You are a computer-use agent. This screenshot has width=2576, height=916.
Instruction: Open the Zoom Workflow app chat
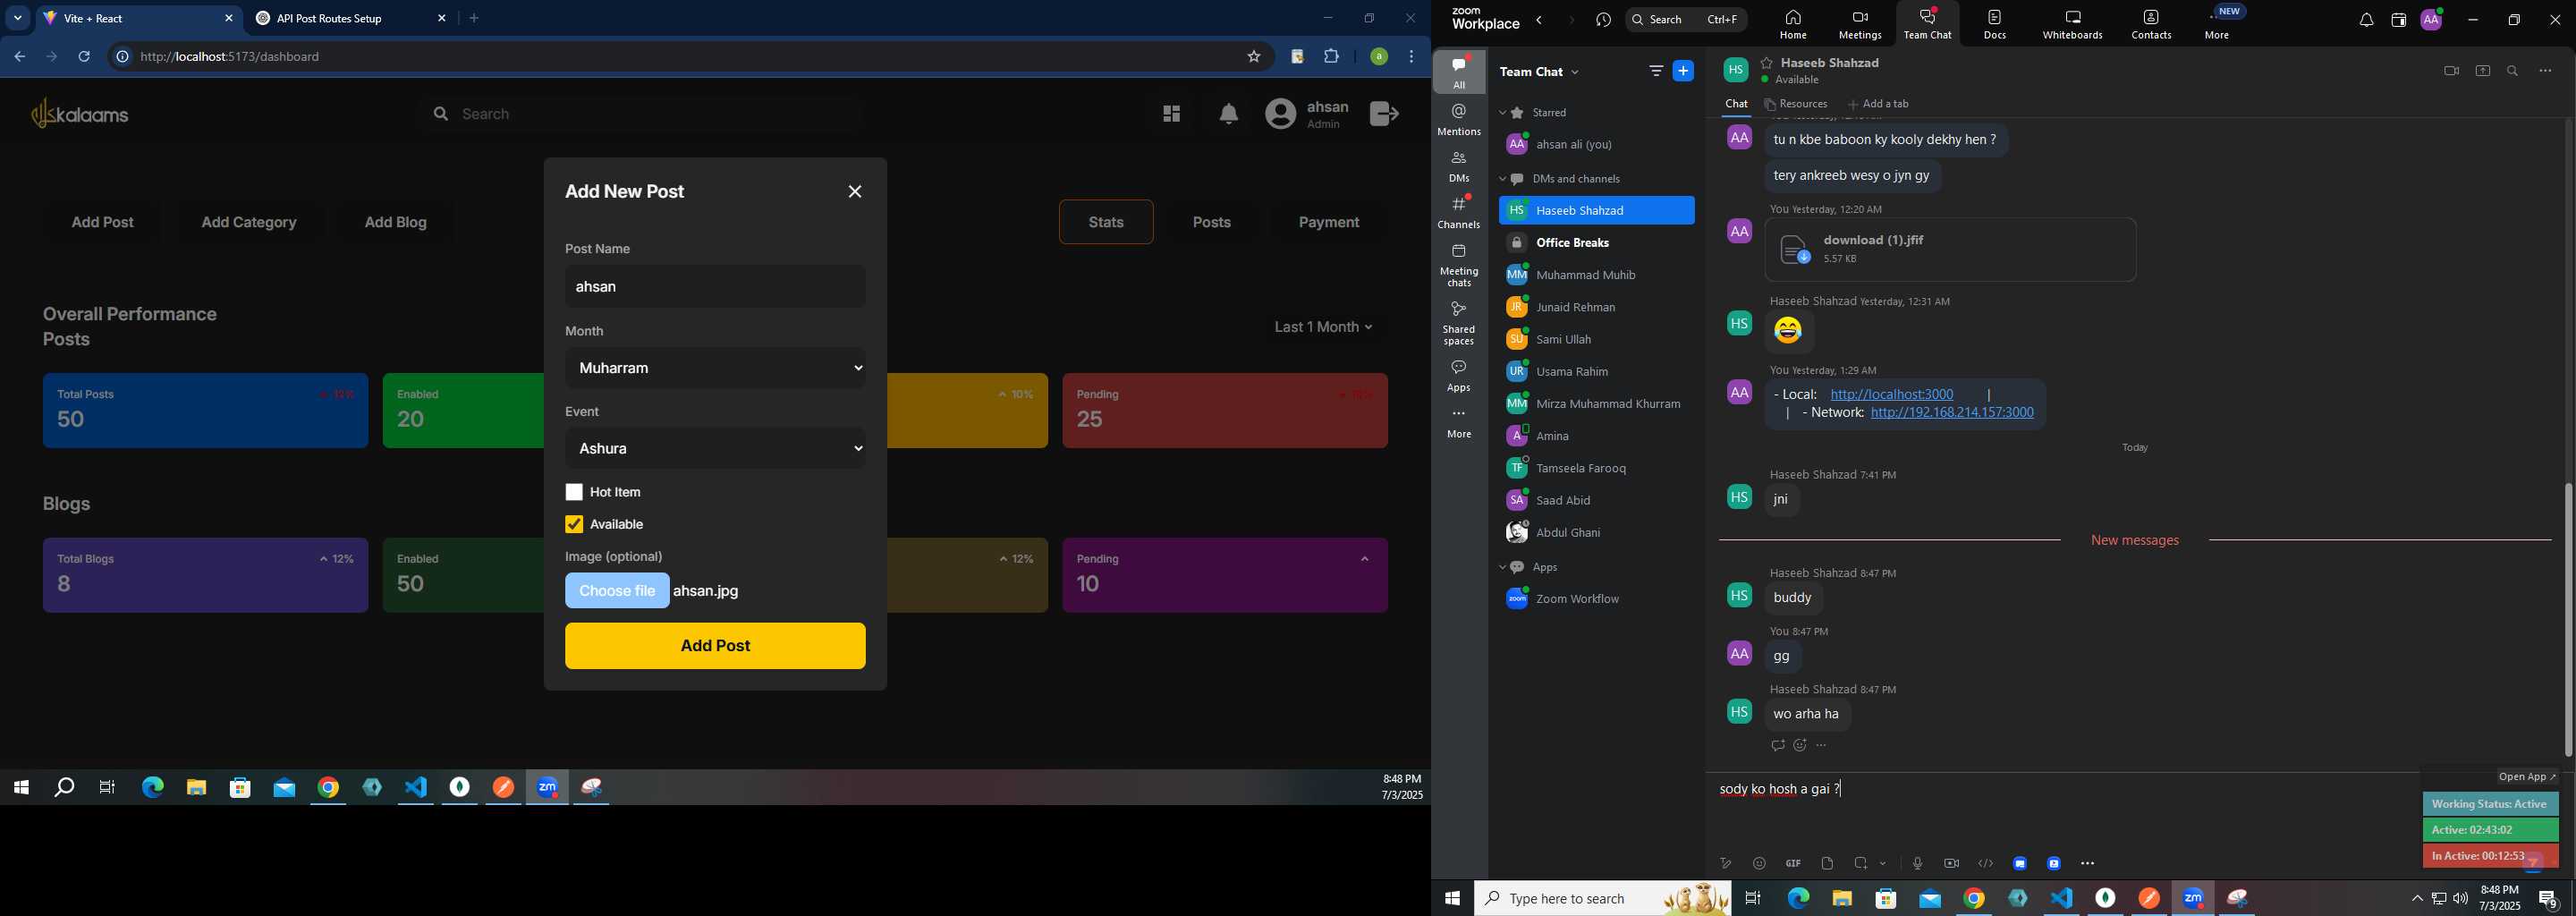(x=1596, y=599)
